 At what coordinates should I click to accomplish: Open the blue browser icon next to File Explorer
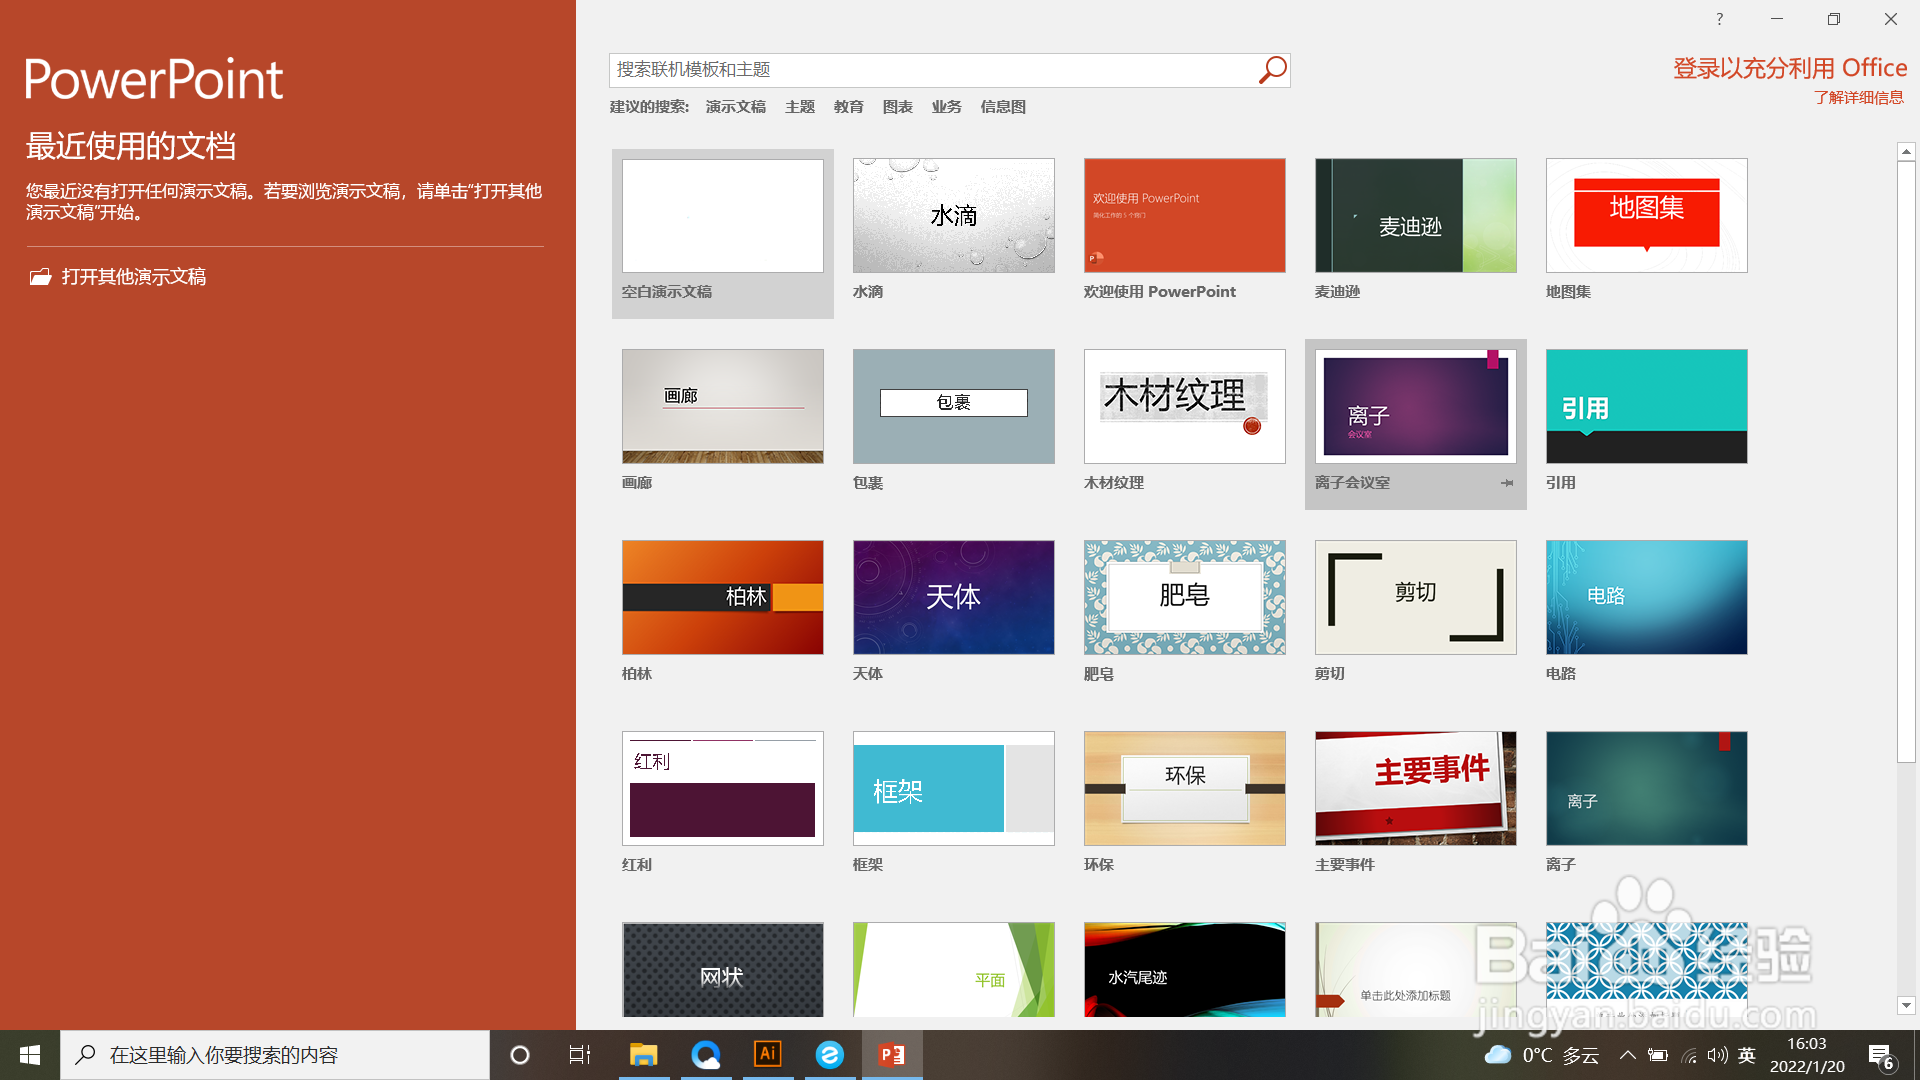point(706,1055)
